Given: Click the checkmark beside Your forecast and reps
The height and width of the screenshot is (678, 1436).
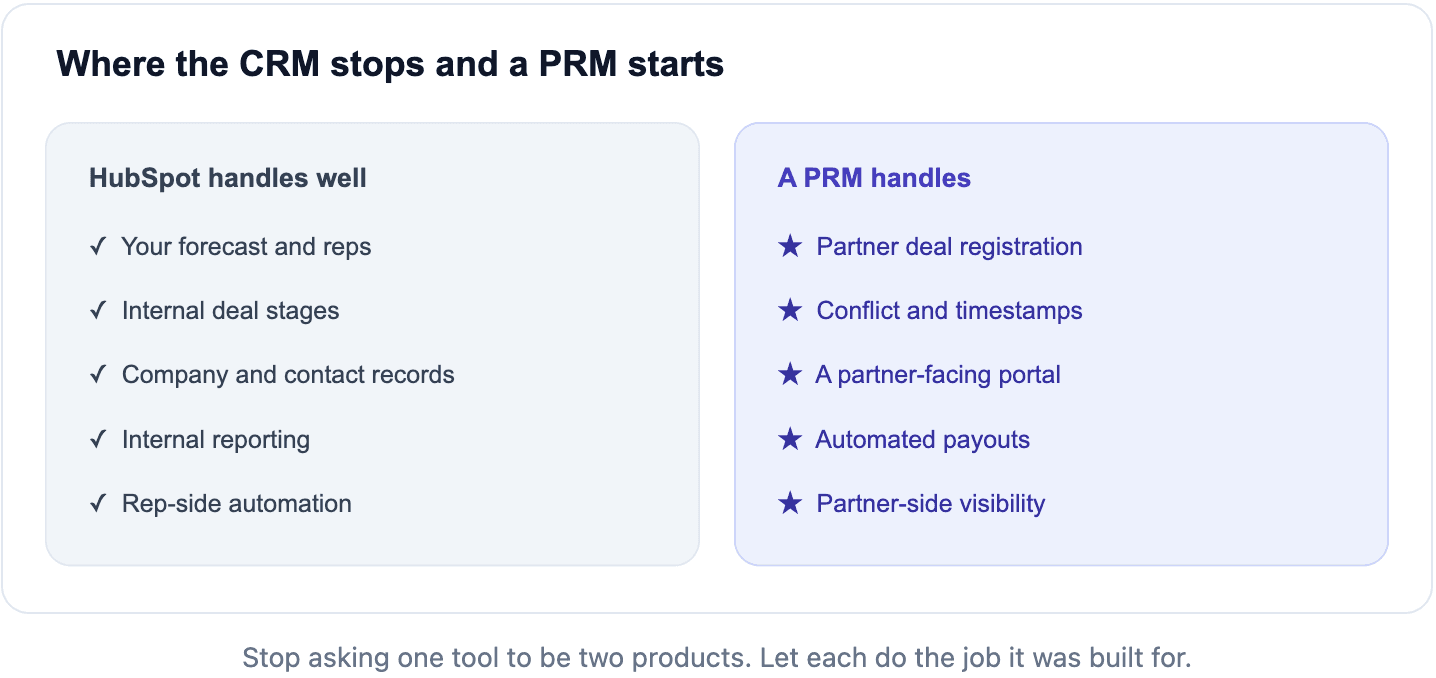Looking at the screenshot, I should click(x=98, y=247).
